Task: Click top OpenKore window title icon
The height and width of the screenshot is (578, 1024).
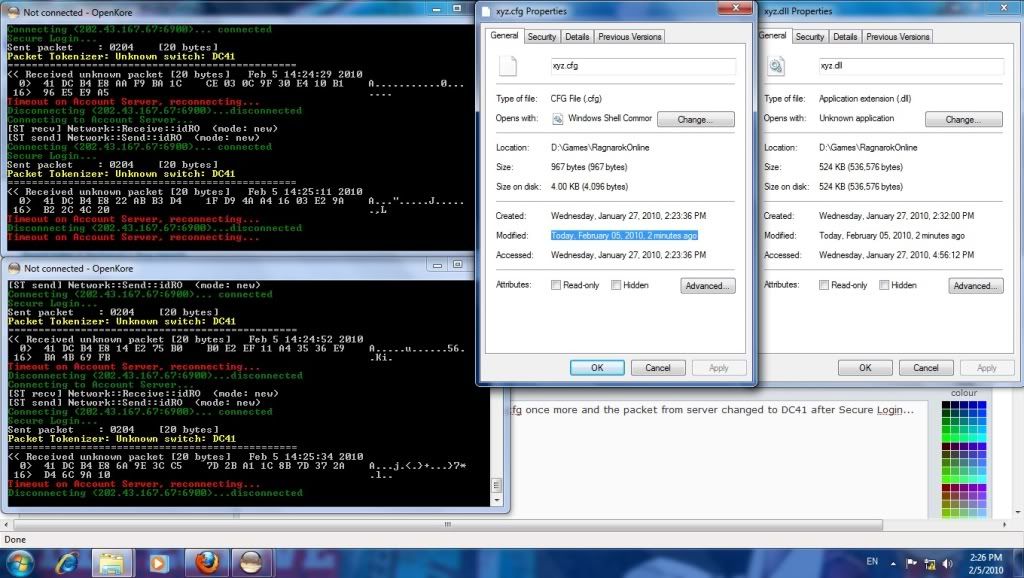Action: pyautogui.click(x=13, y=12)
